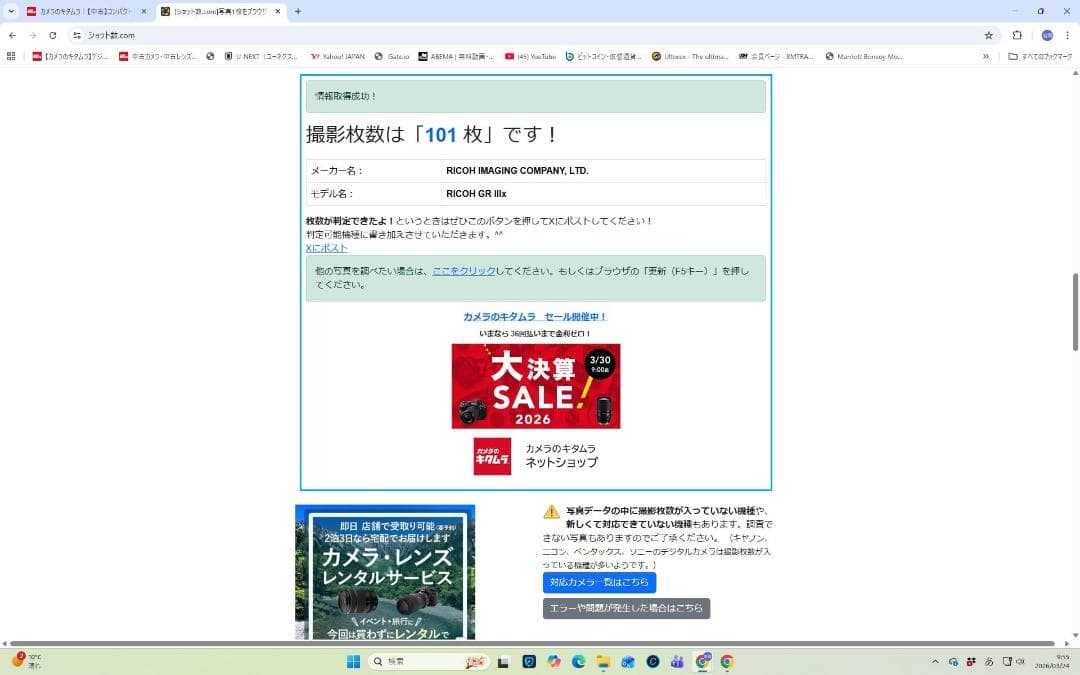Open the 【カメラのキタムラ】デジ bookmark
1080x675 pixels.
(70, 56)
